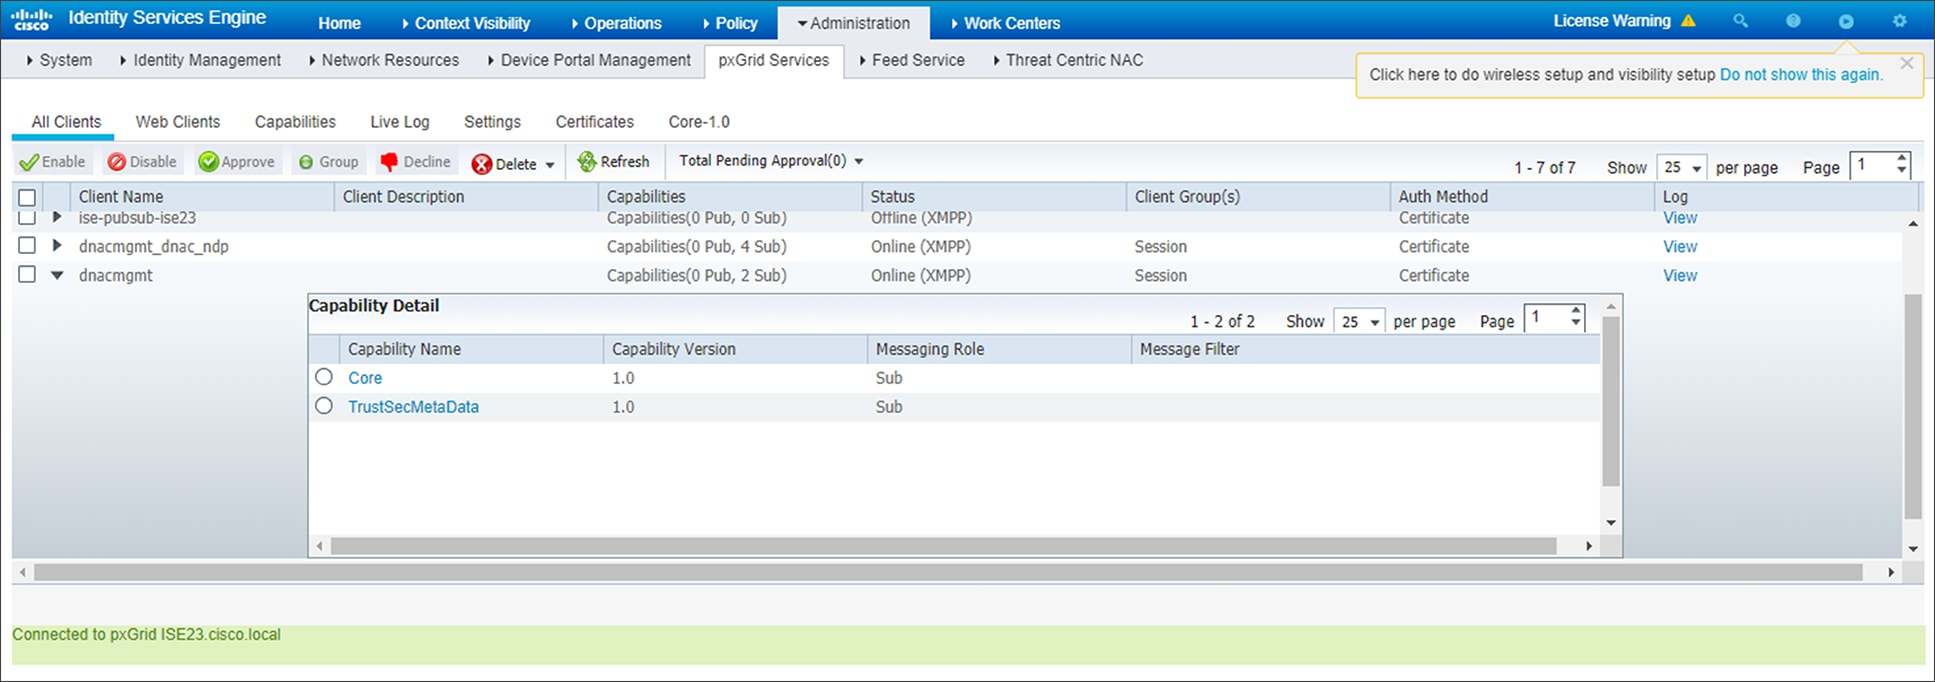Switch to the Capabilities tab
The image size is (1935, 682).
point(295,122)
